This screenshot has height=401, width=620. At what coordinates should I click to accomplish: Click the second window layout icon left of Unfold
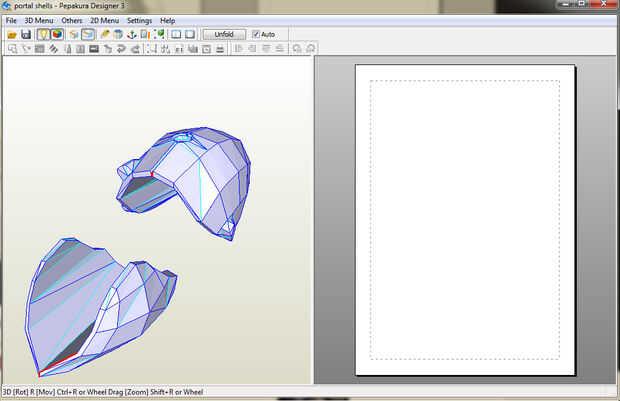point(190,34)
